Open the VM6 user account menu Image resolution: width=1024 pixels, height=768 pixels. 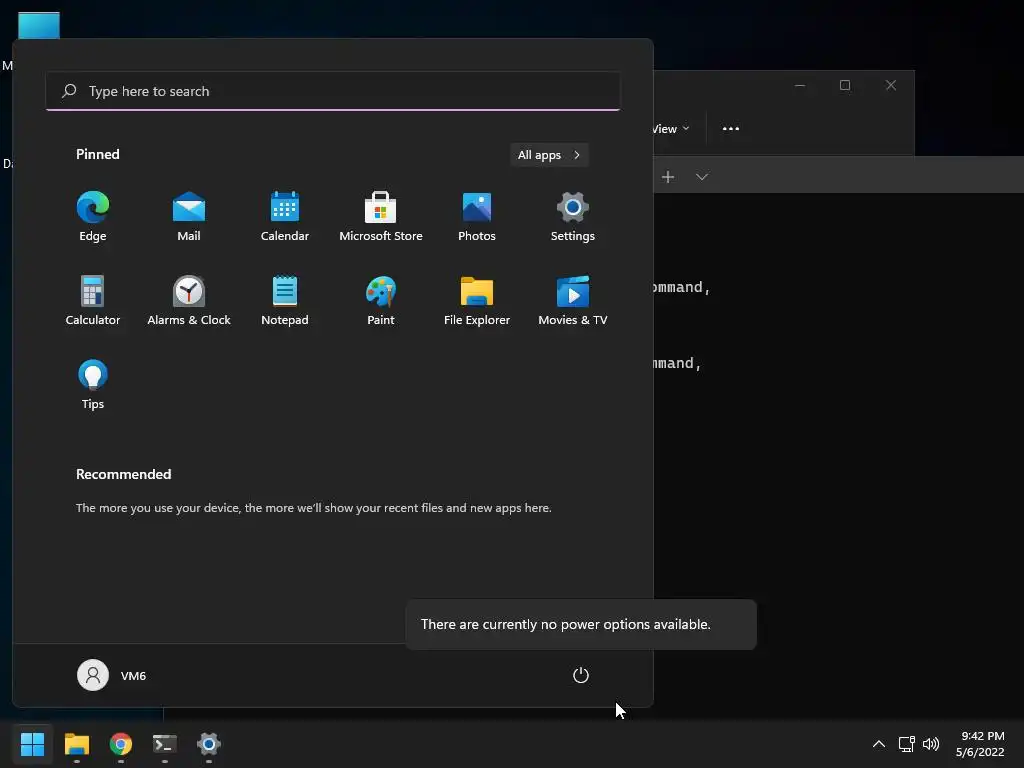pyautogui.click(x=112, y=675)
